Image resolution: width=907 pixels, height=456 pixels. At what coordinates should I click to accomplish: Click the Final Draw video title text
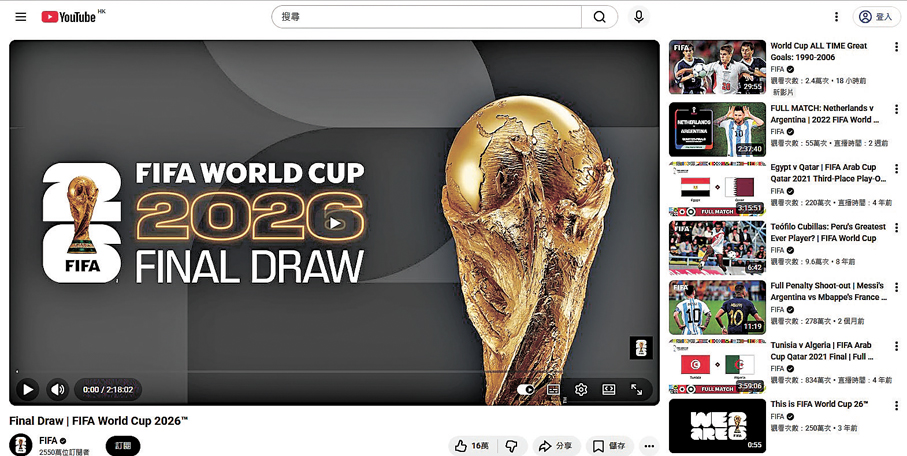click(x=99, y=421)
